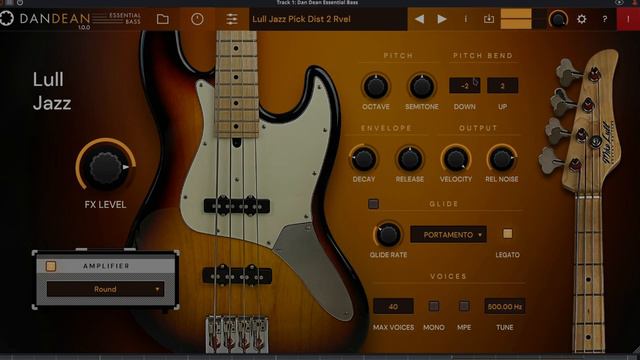640x360 pixels.
Task: Click the Max Voices field showing 40
Action: point(393,307)
